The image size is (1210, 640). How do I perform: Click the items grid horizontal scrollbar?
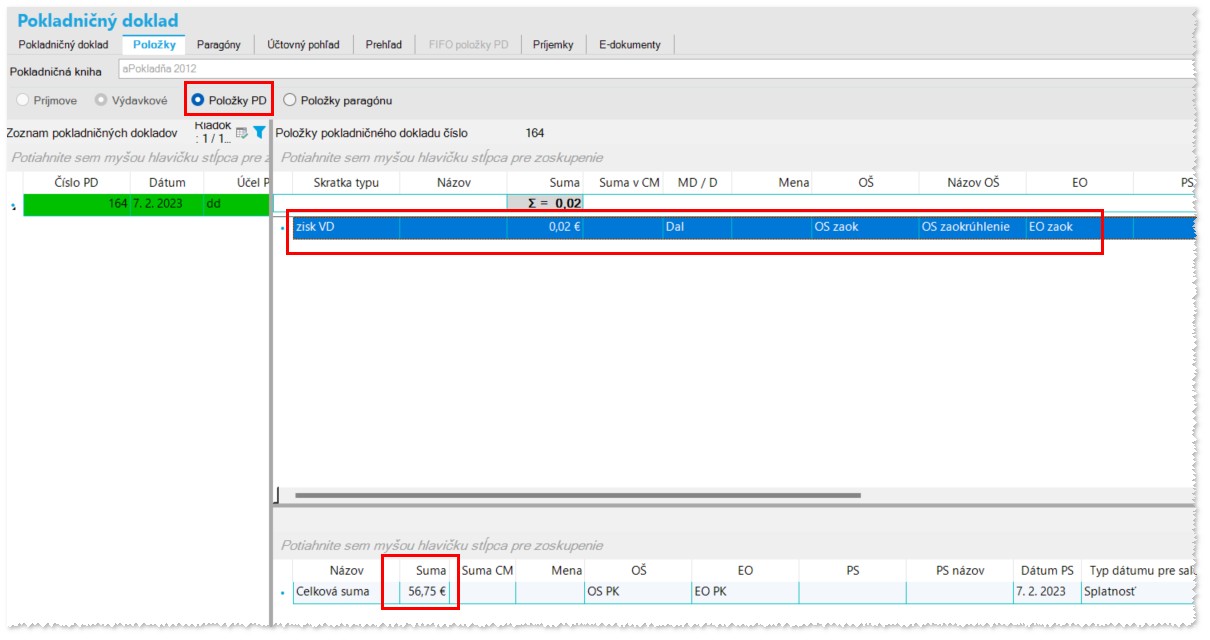pyautogui.click(x=578, y=494)
